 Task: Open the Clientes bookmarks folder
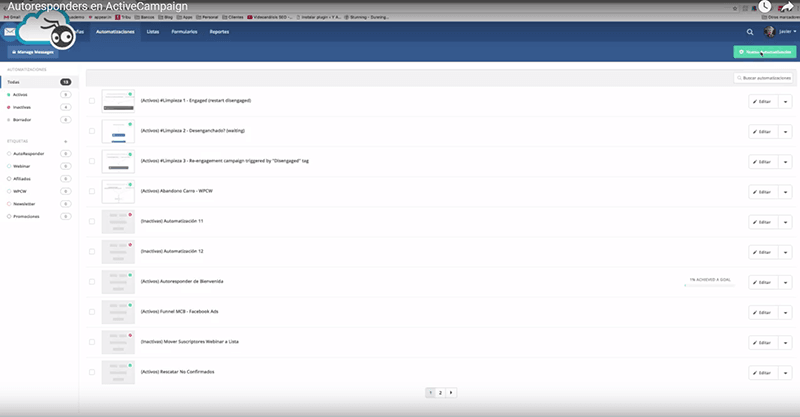[x=233, y=17]
